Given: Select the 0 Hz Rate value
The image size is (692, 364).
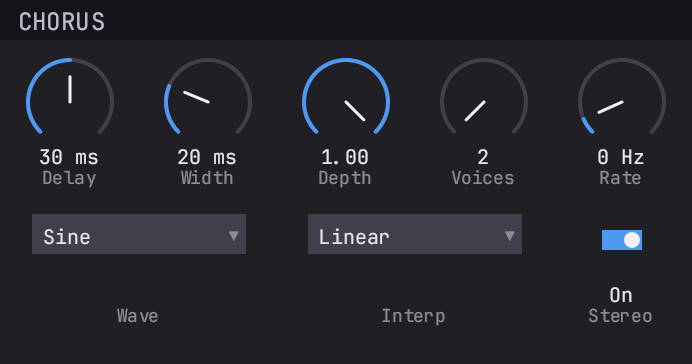Looking at the screenshot, I should (621, 157).
